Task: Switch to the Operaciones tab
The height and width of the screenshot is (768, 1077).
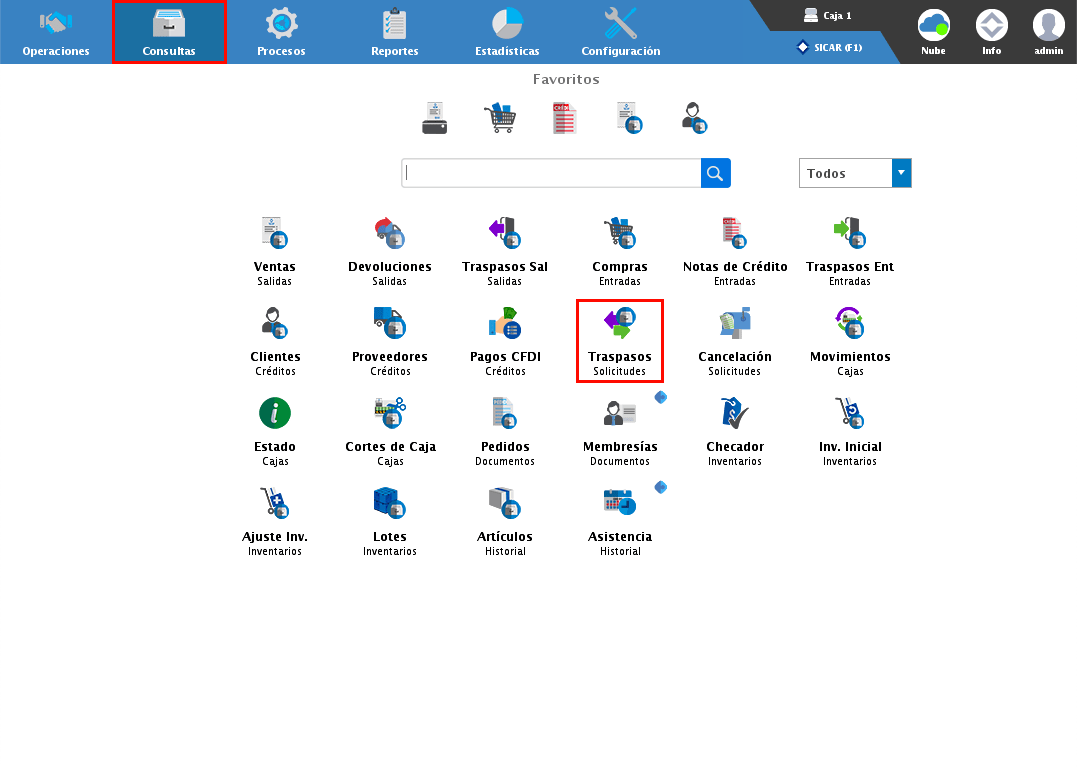Action: (56, 32)
